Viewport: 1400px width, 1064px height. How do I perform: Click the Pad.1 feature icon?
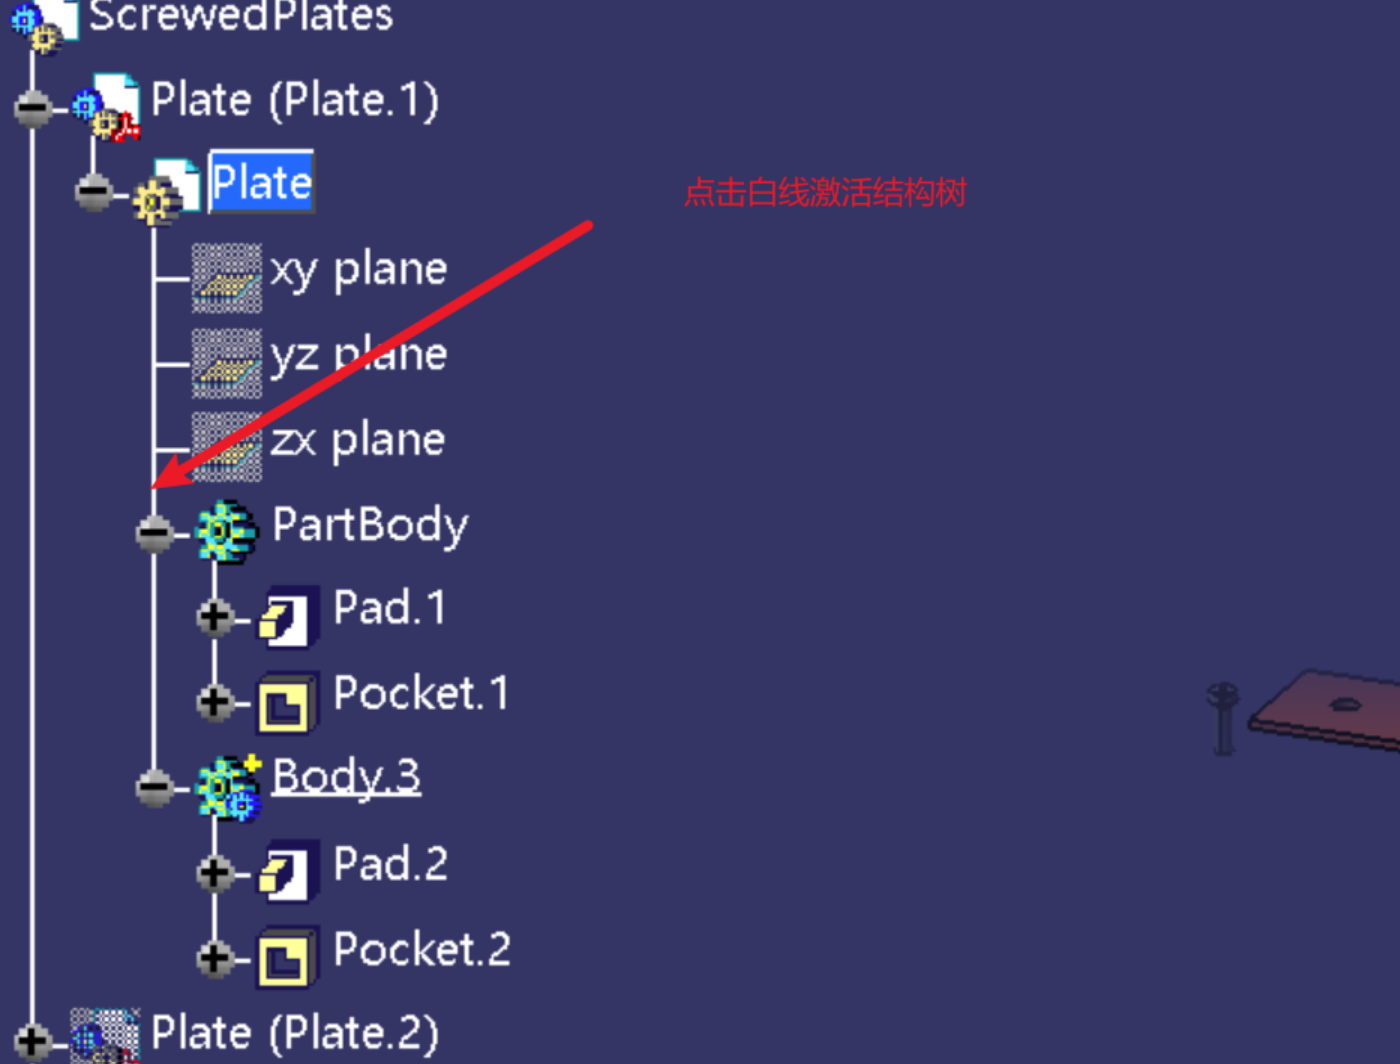tap(289, 616)
